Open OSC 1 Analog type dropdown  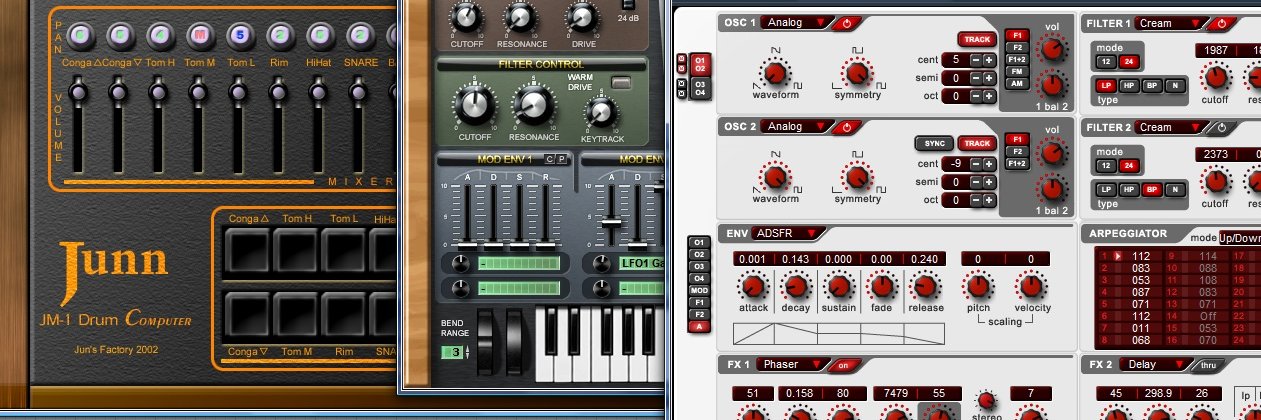click(796, 22)
